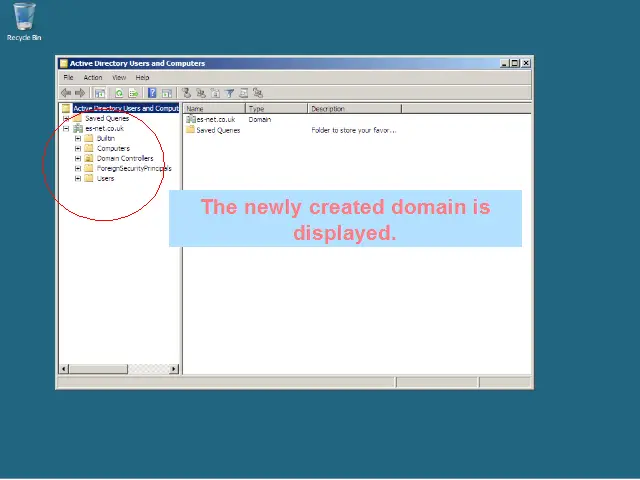The image size is (640, 480).
Task: Click the folder icon beside Saved Queries in the list
Action: point(190,130)
